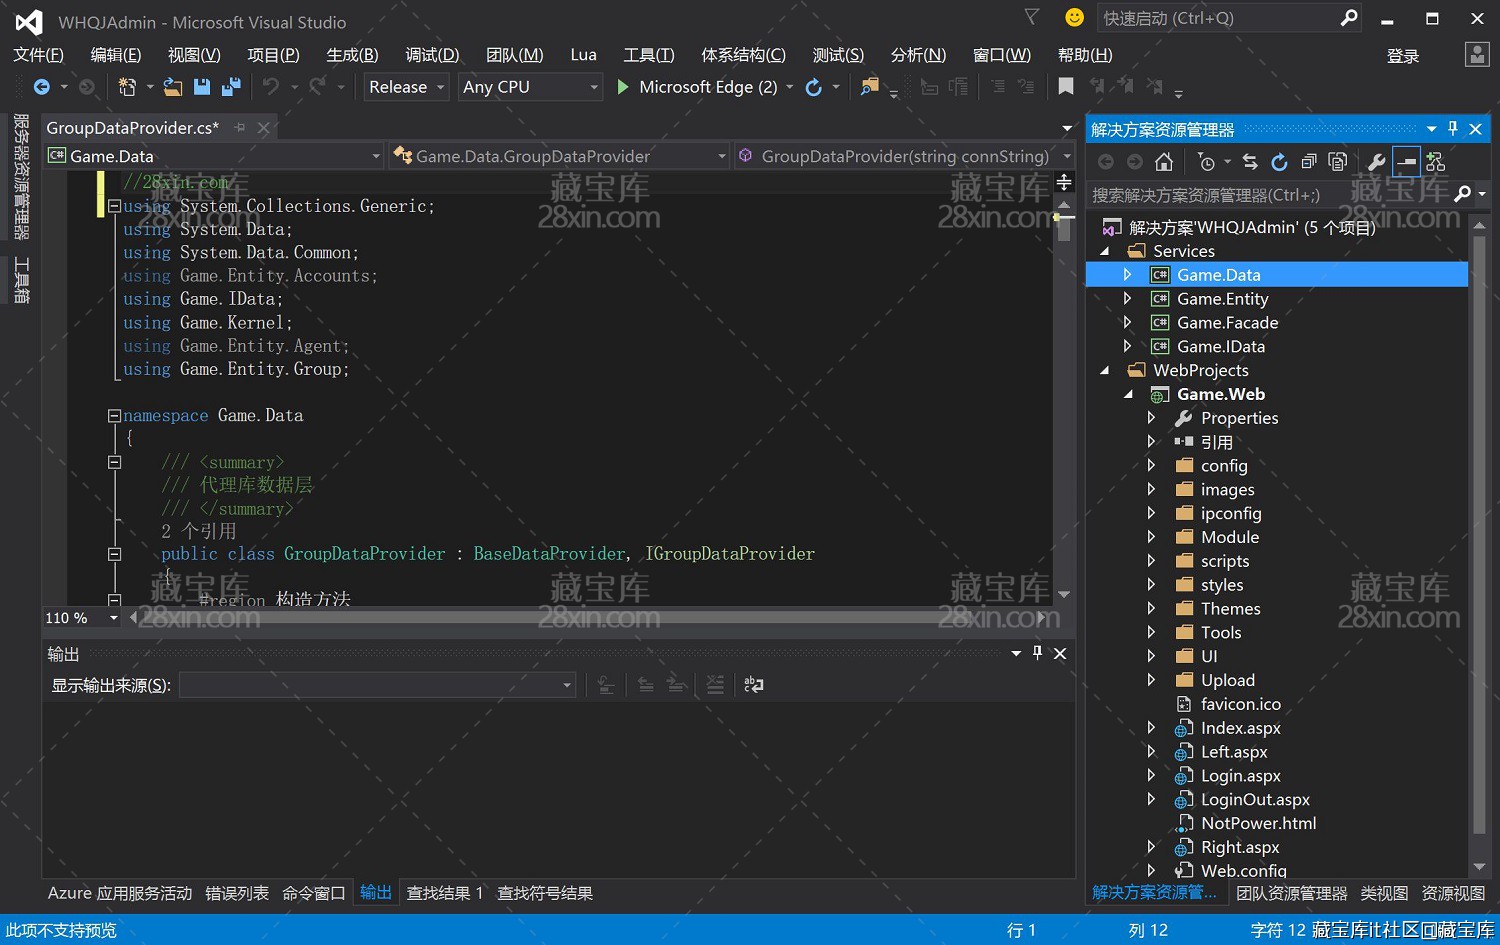This screenshot has width=1500, height=945.
Task: Click the New Project toolbar icon
Action: [x=127, y=87]
